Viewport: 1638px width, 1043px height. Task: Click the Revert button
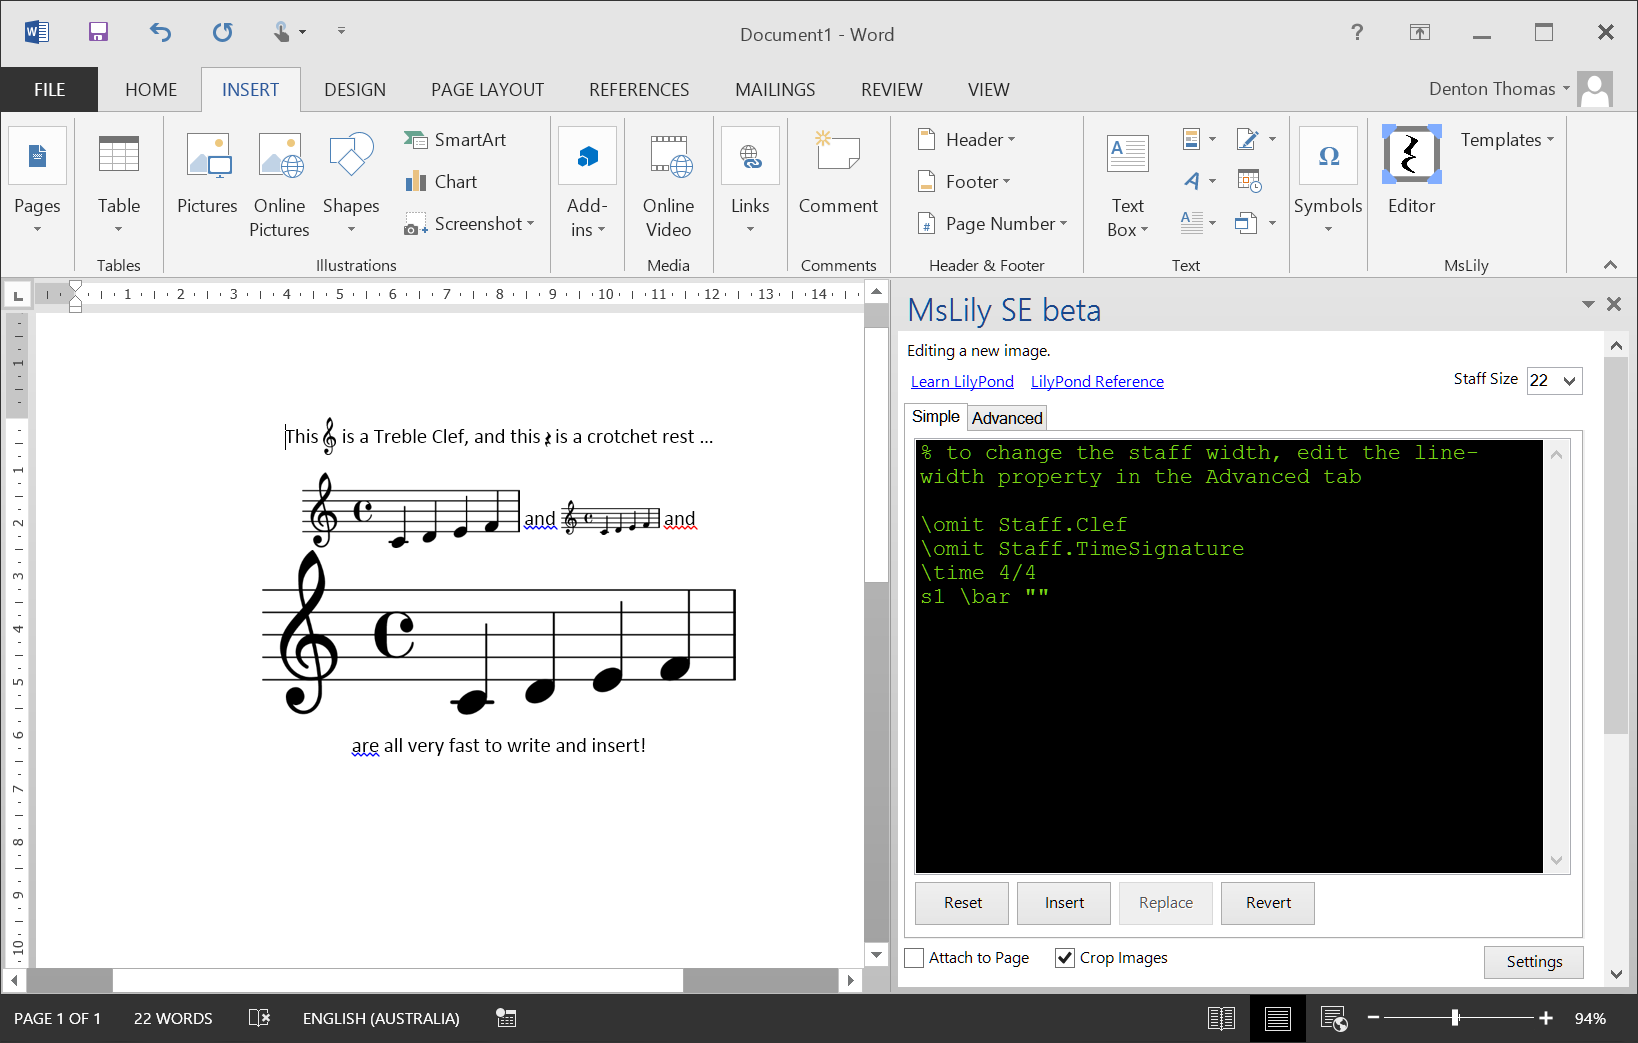[1268, 903]
